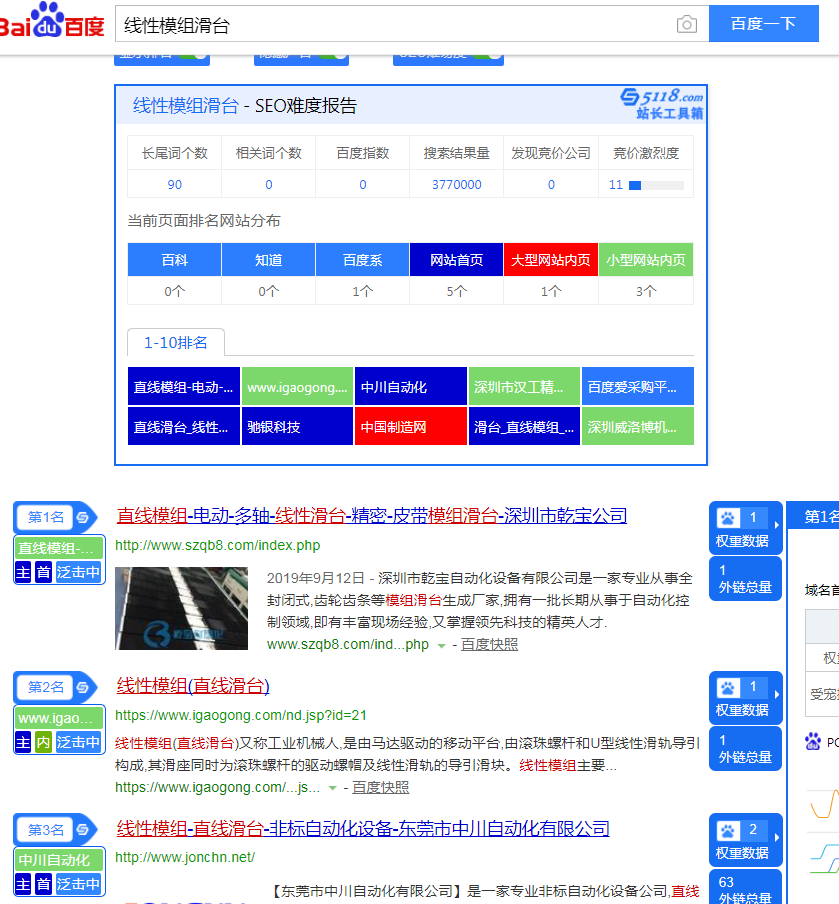Click the 线性模组滑台 keyword in report title
This screenshot has height=904, width=839.
[x=186, y=106]
